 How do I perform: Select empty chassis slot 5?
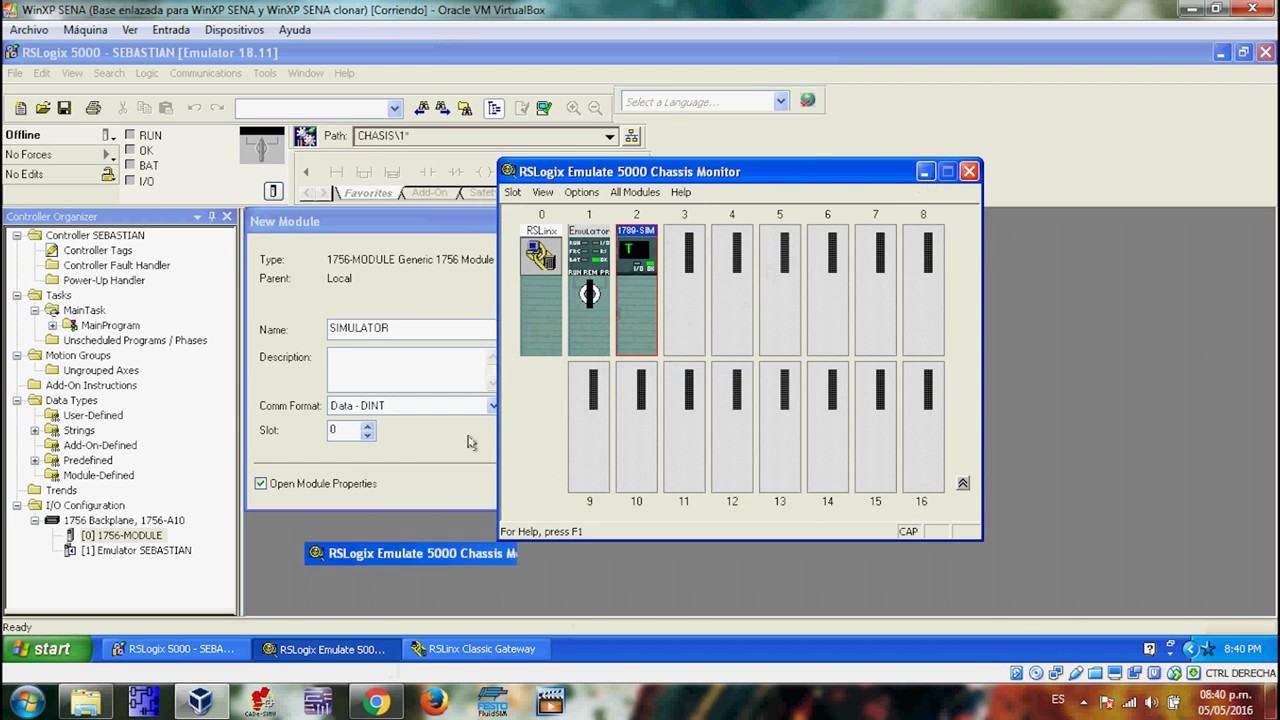click(x=780, y=290)
